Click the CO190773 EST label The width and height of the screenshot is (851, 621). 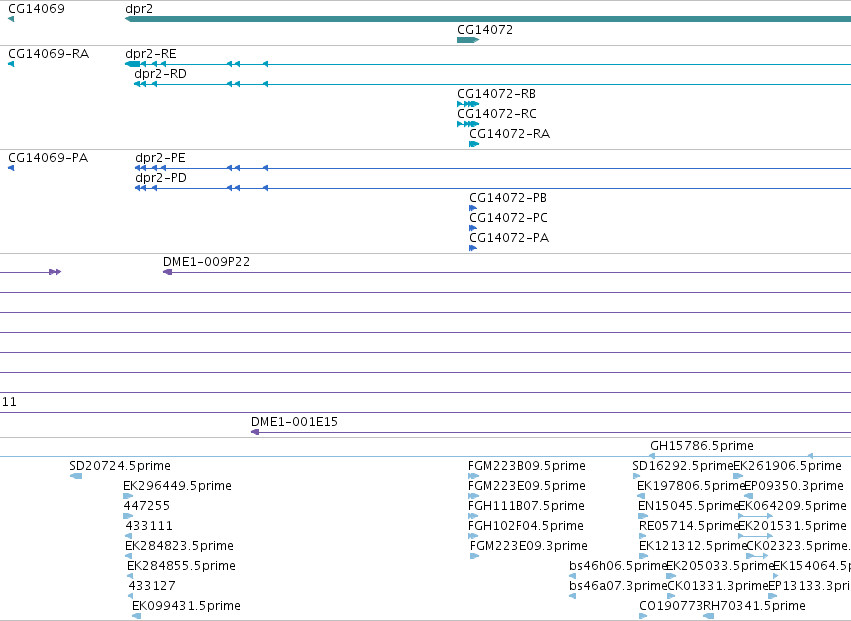(x=671, y=606)
